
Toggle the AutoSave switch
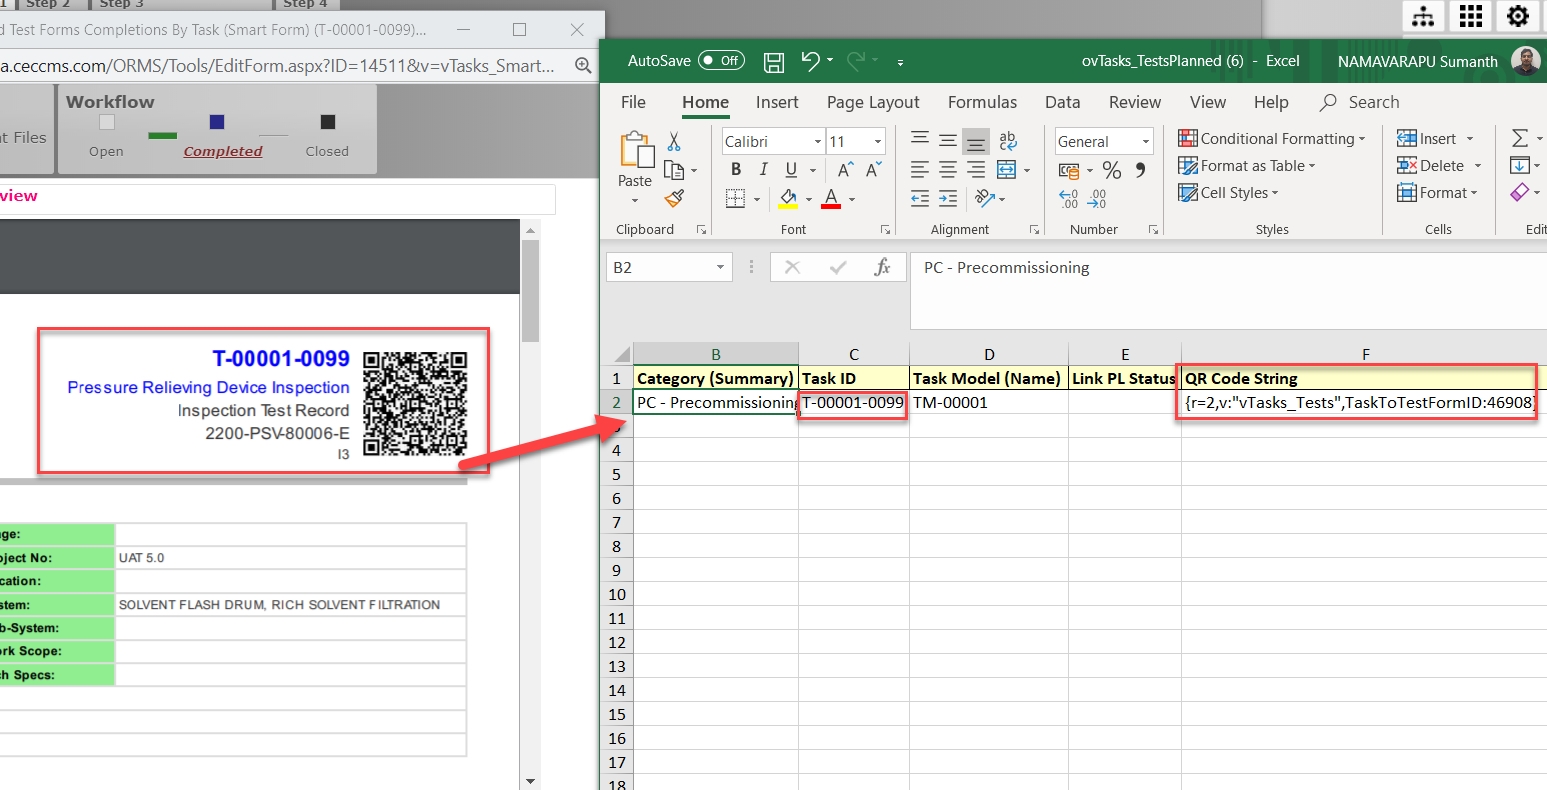tap(721, 61)
